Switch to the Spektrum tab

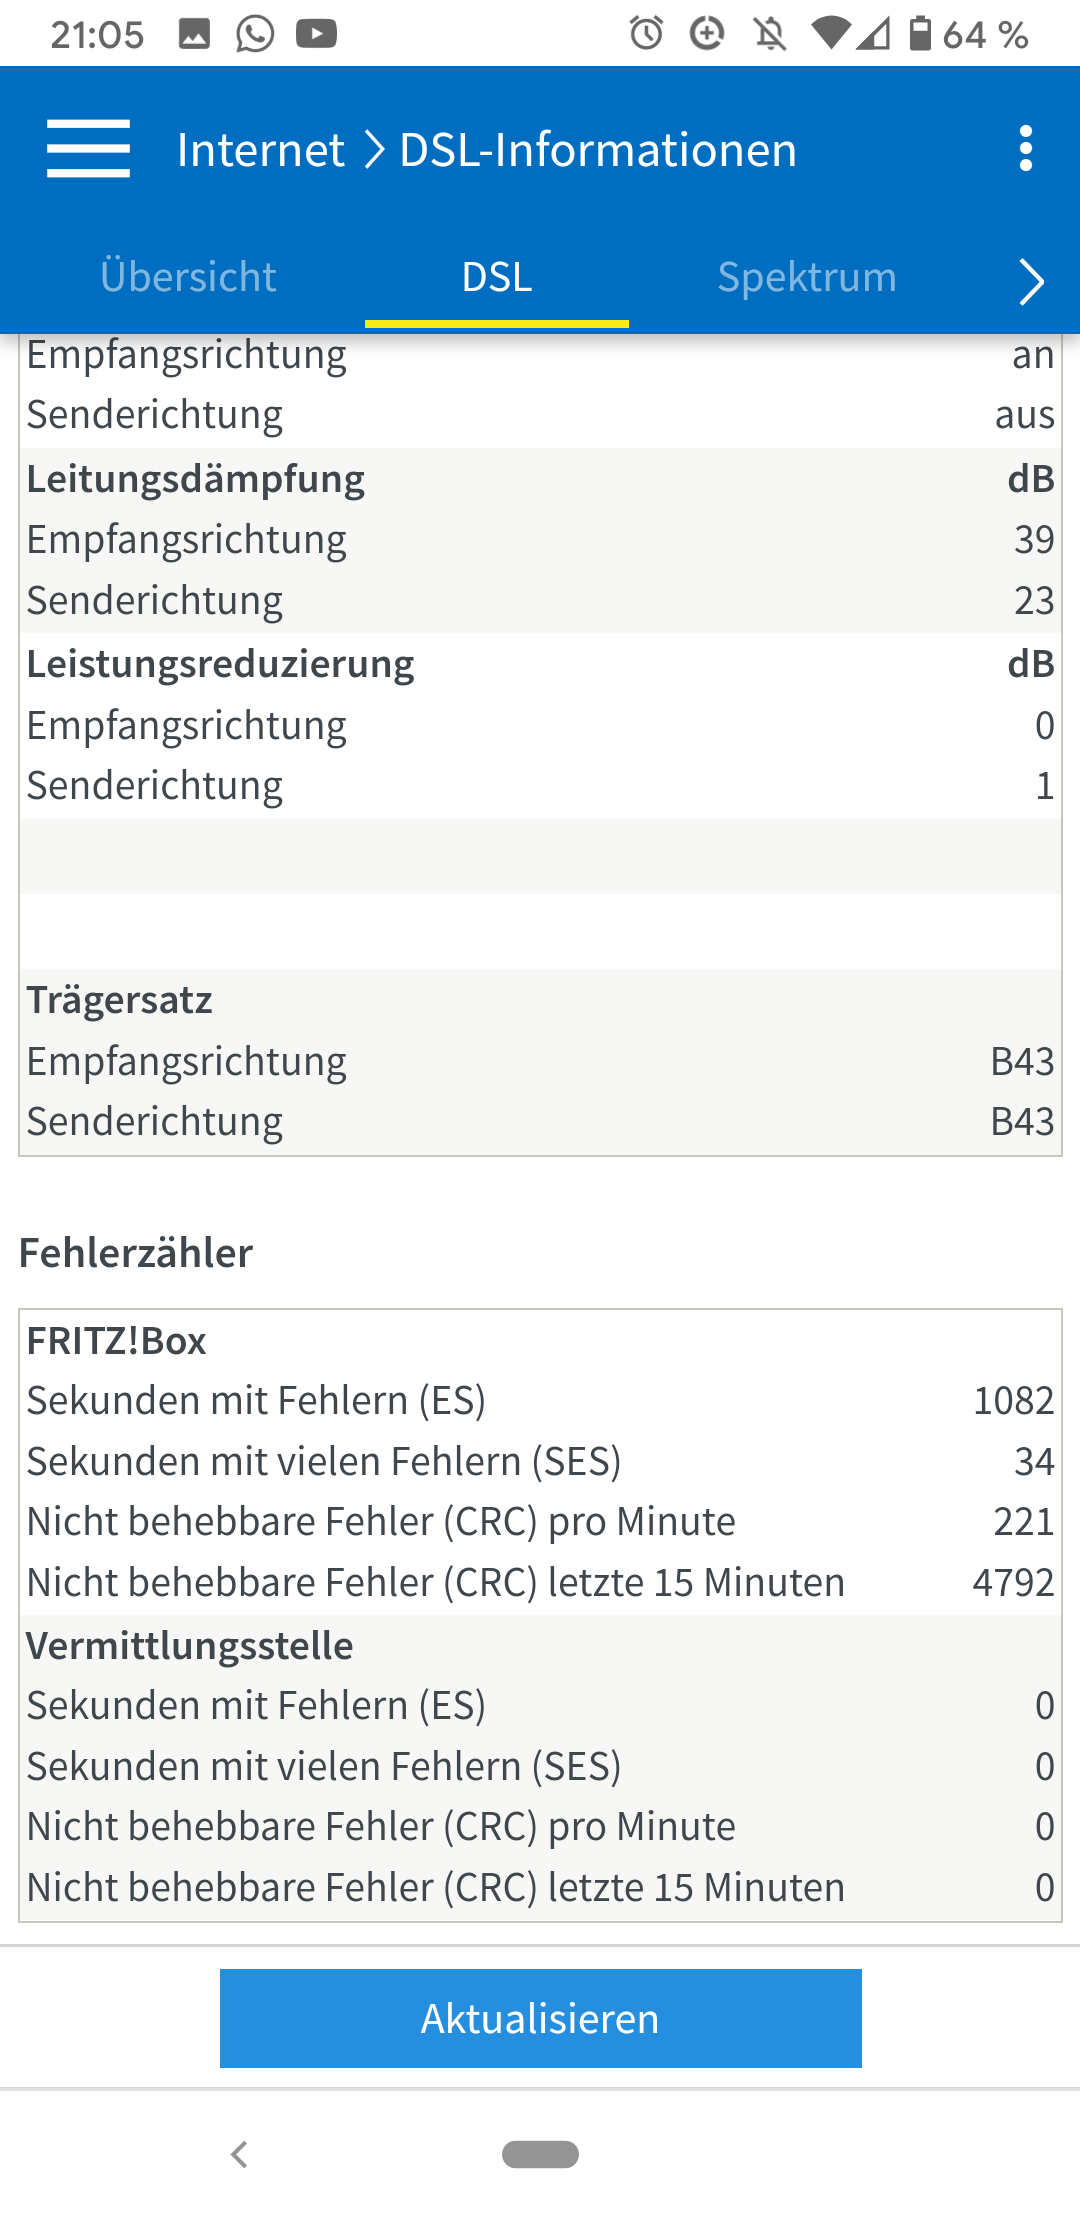pos(807,277)
